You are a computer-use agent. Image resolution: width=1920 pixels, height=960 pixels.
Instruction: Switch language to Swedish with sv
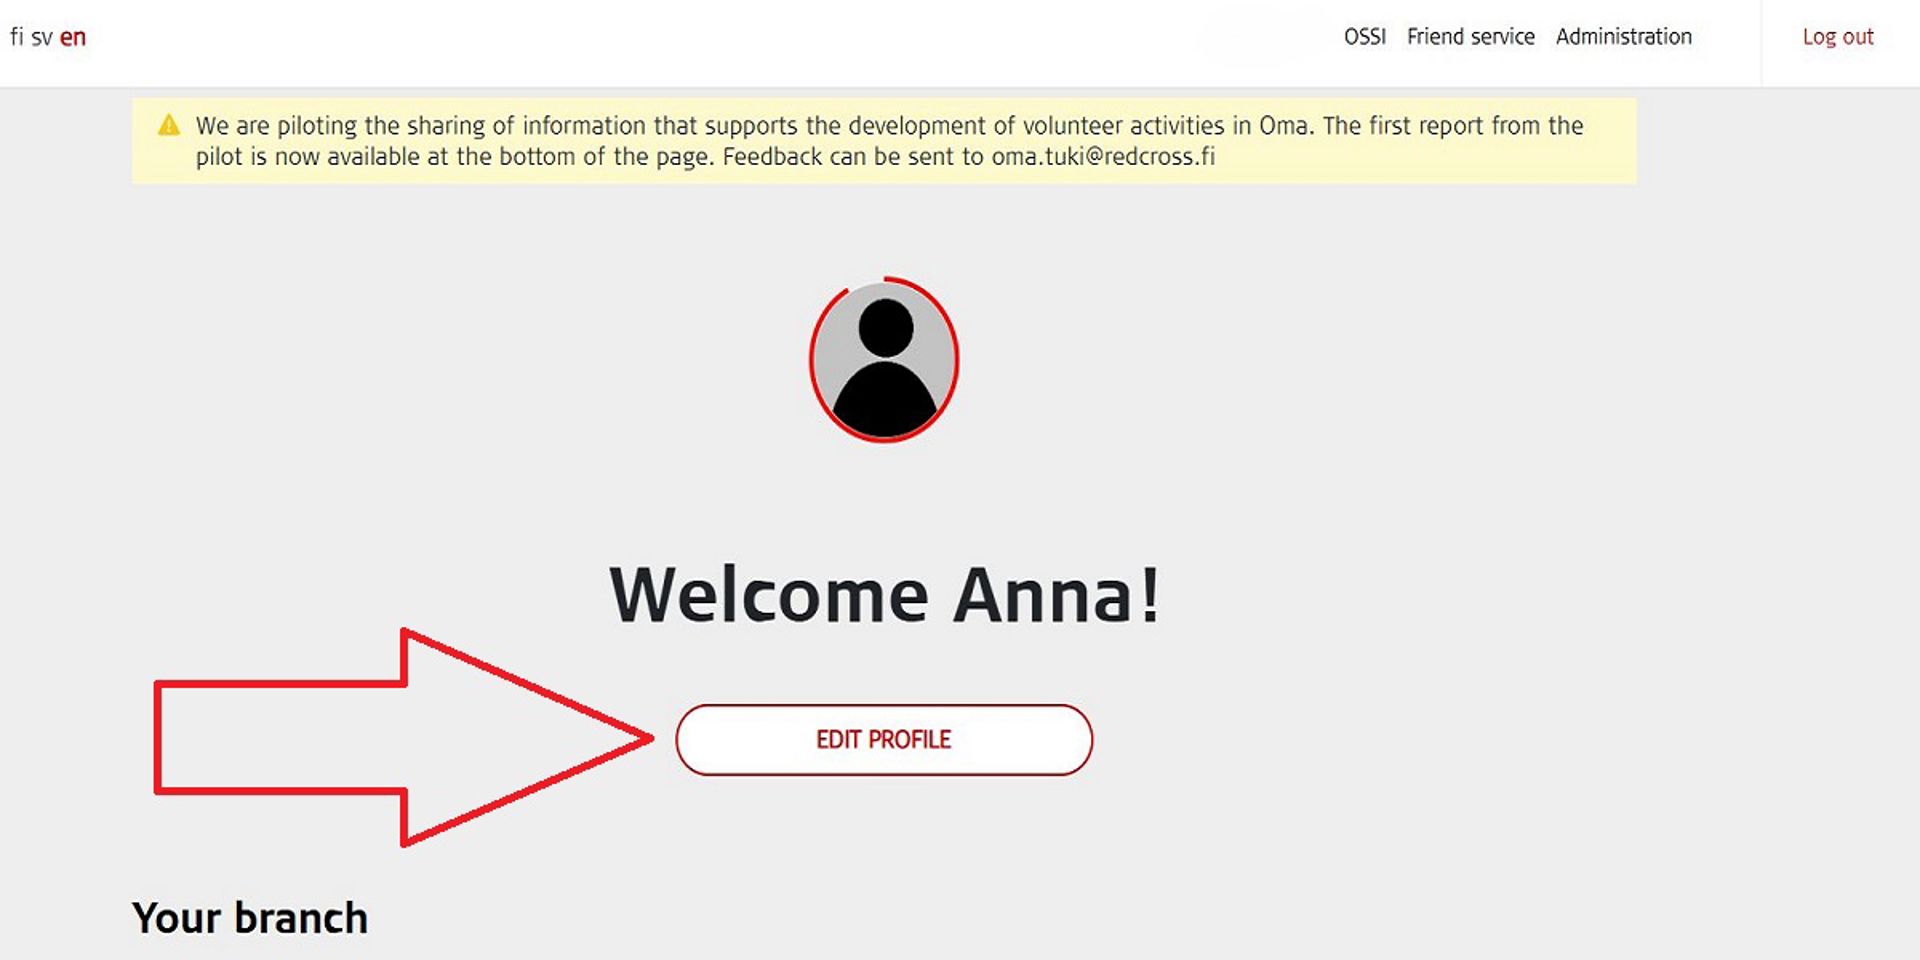(42, 36)
